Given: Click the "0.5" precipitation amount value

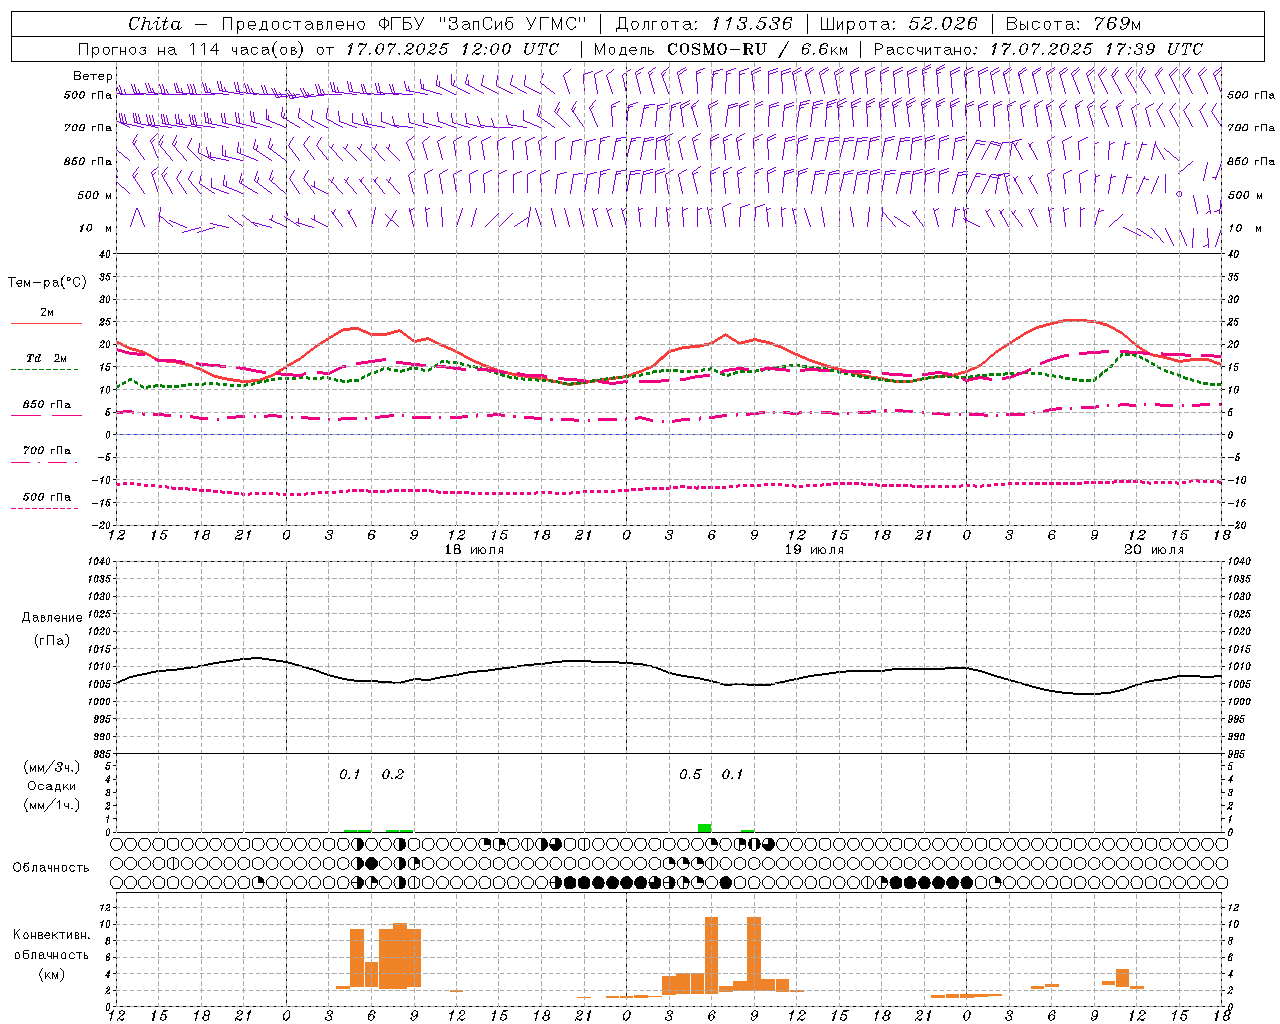Looking at the screenshot, I should (690, 775).
